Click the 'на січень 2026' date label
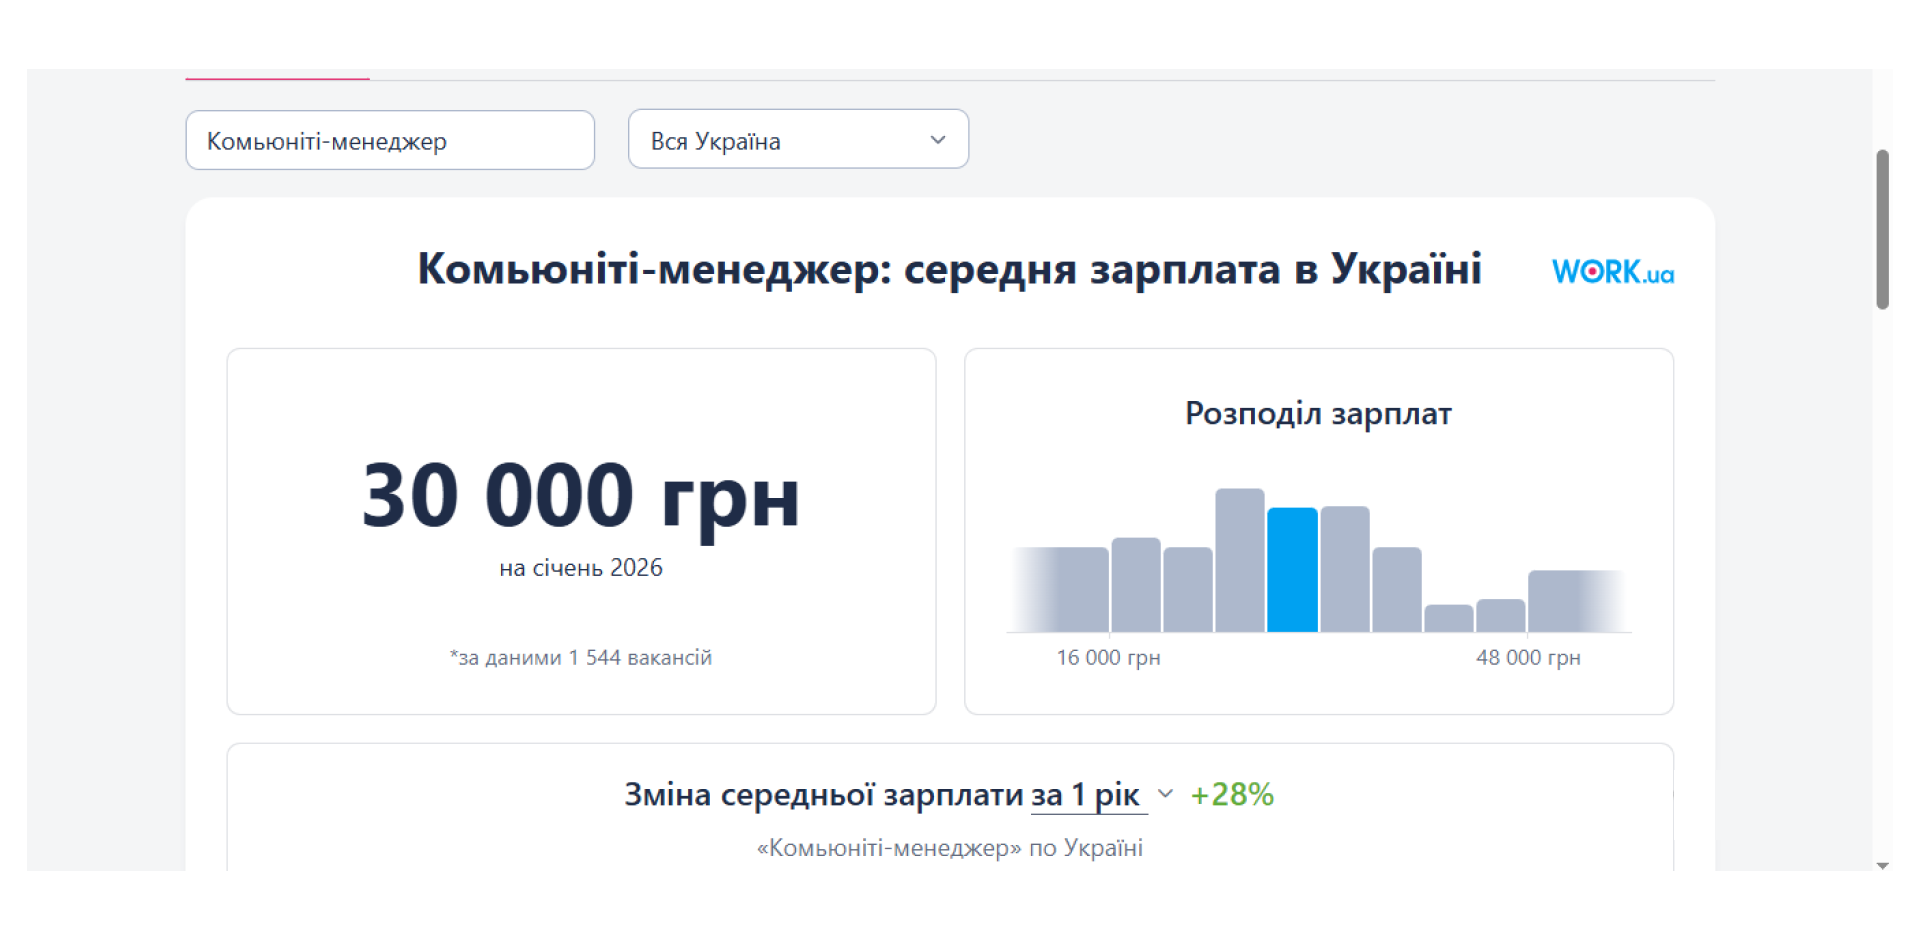This screenshot has height=940, width=1920. (x=581, y=567)
